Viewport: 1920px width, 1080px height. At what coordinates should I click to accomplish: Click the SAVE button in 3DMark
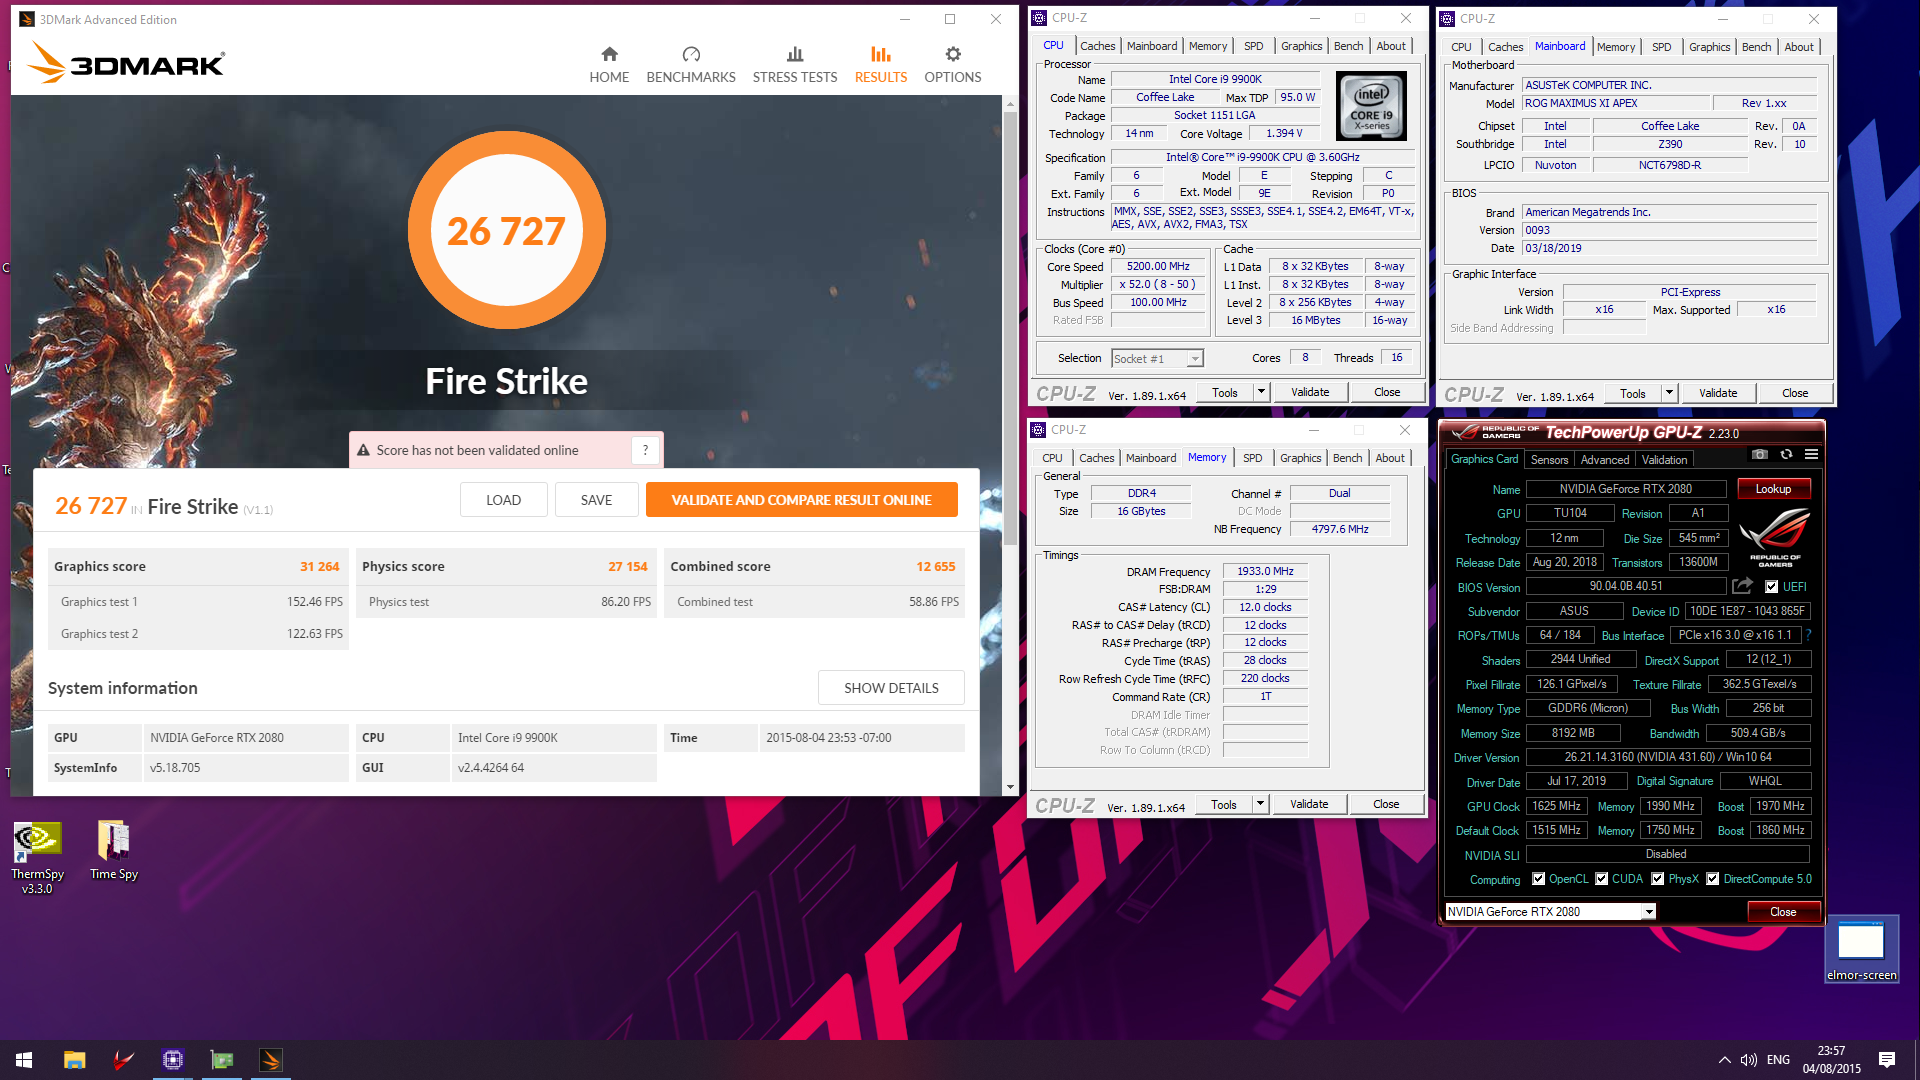pyautogui.click(x=596, y=500)
